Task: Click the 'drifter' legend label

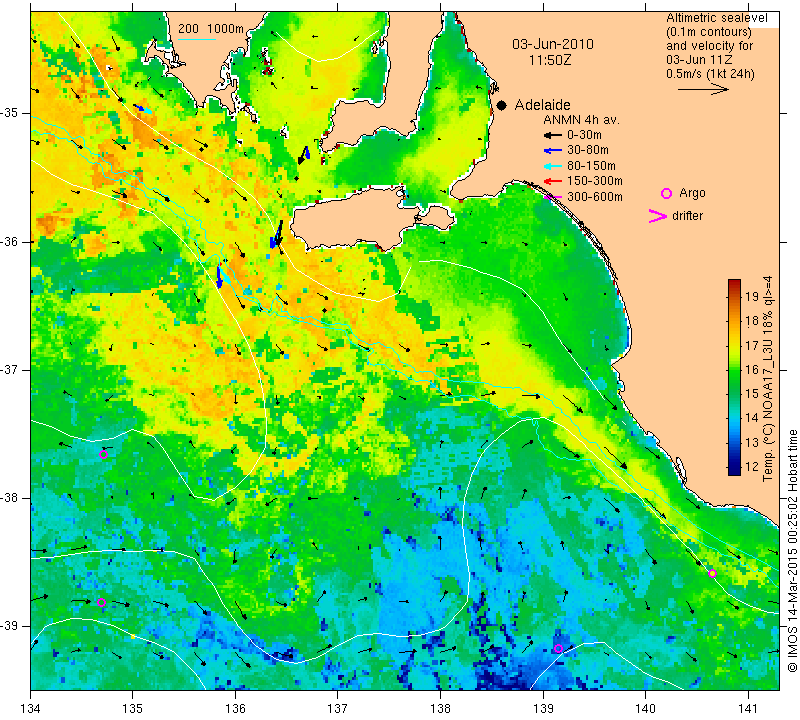Action: point(687,216)
